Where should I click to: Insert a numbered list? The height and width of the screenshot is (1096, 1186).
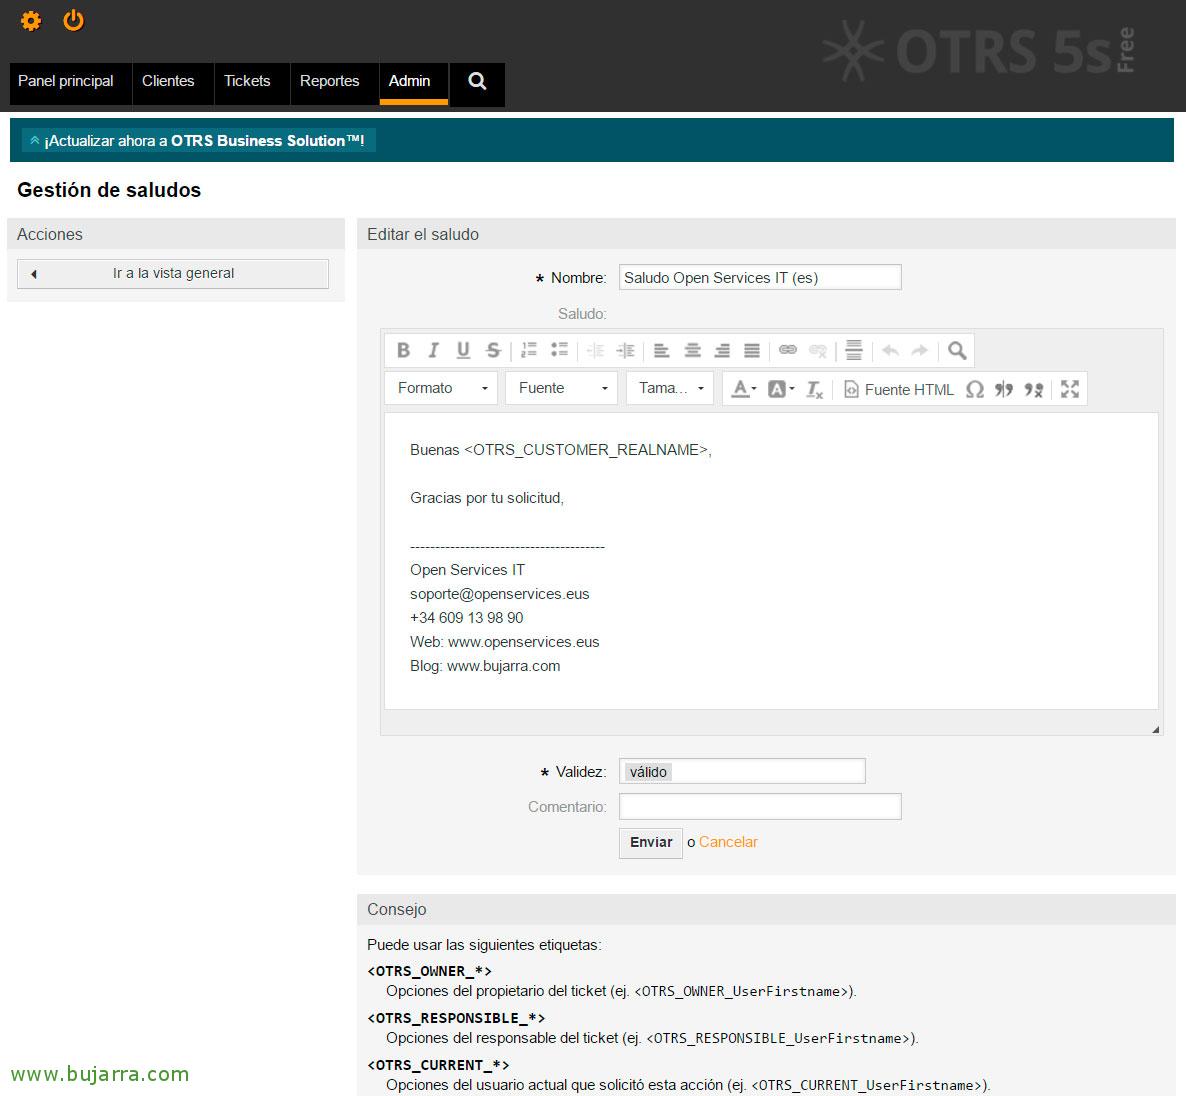click(529, 350)
